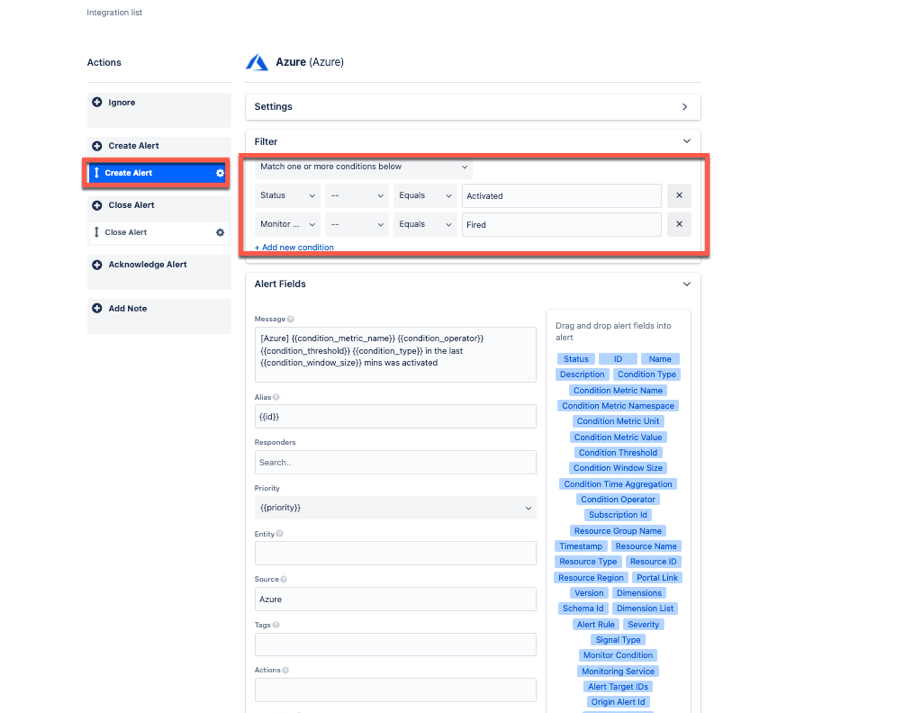Click the help icon next to Alias

[276, 397]
